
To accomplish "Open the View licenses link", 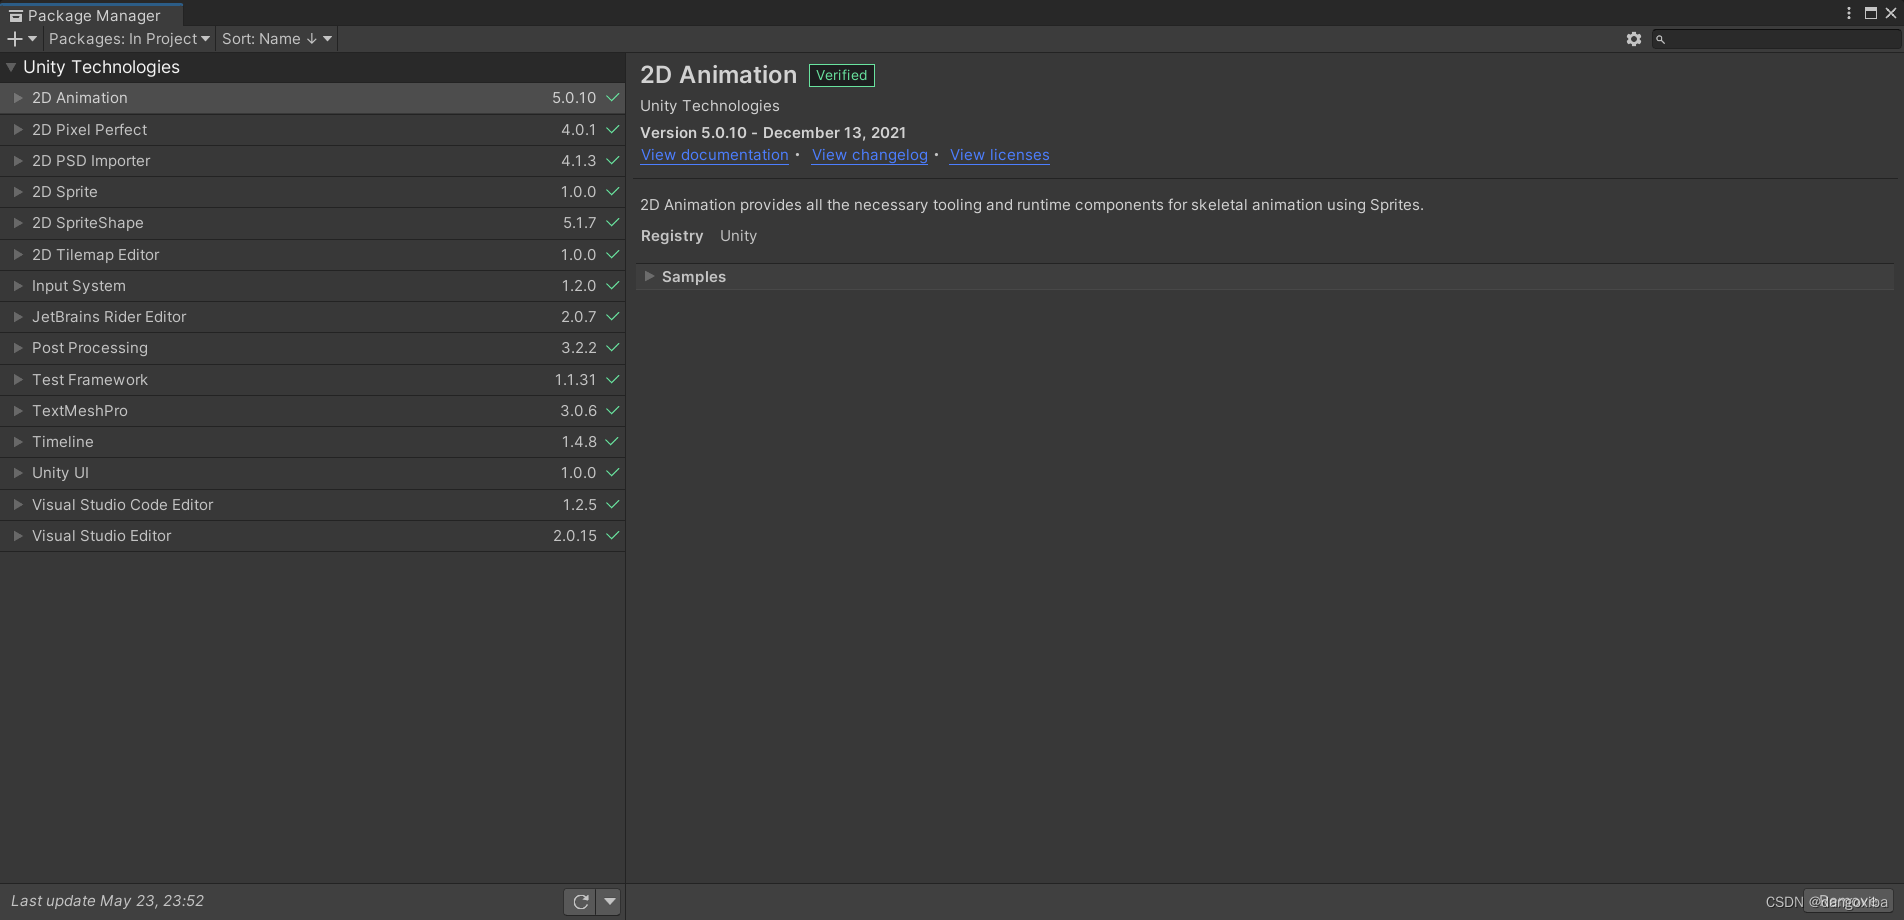I will click(1000, 155).
